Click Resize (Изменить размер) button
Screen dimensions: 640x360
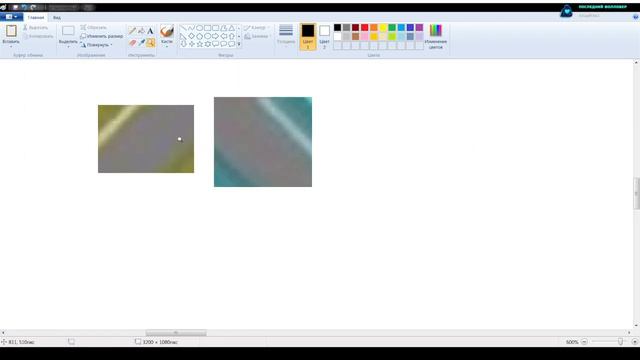[102, 36]
